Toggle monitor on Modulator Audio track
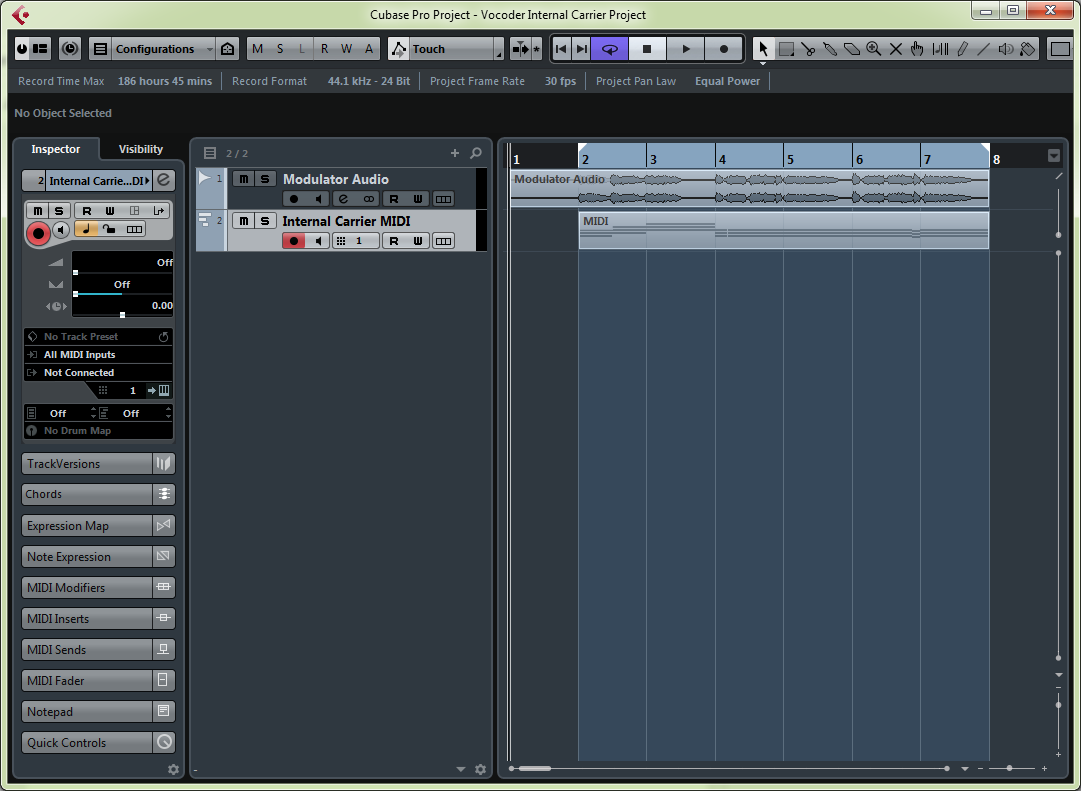 pyautogui.click(x=318, y=199)
